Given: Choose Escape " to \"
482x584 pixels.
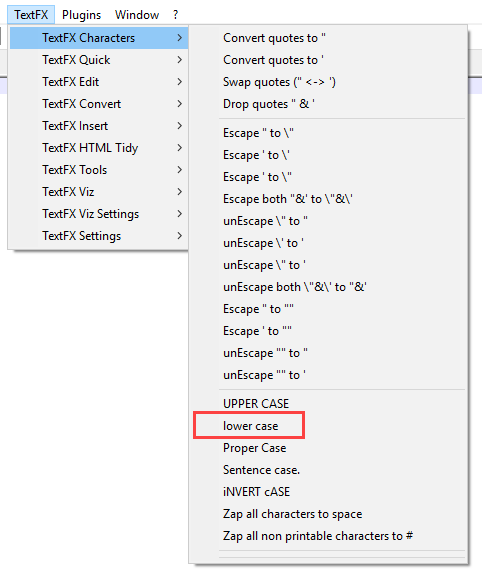Looking at the screenshot, I should click(328, 133).
